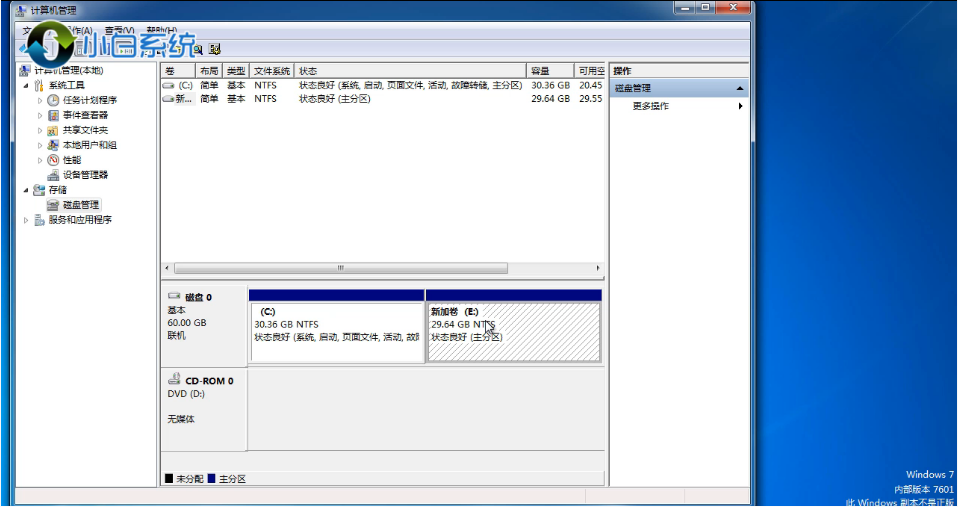The width and height of the screenshot is (958, 507).
Task: Select the 新加卷 (E:) partition block
Action: [514, 332]
